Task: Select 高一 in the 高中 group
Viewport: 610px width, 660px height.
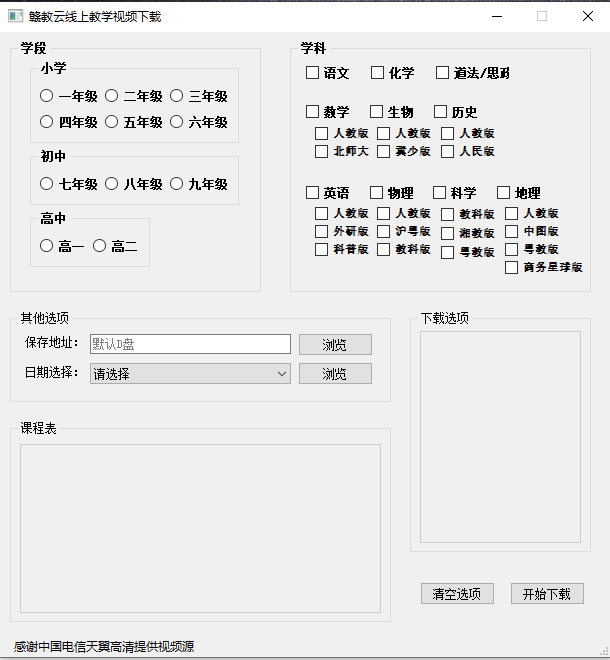Action: (46, 246)
